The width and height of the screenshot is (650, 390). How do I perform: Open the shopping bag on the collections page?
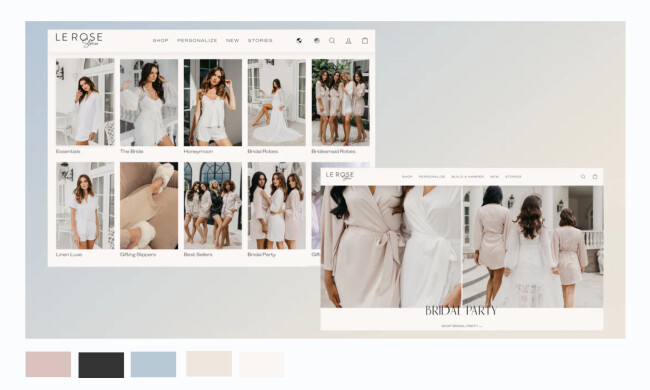coord(365,41)
